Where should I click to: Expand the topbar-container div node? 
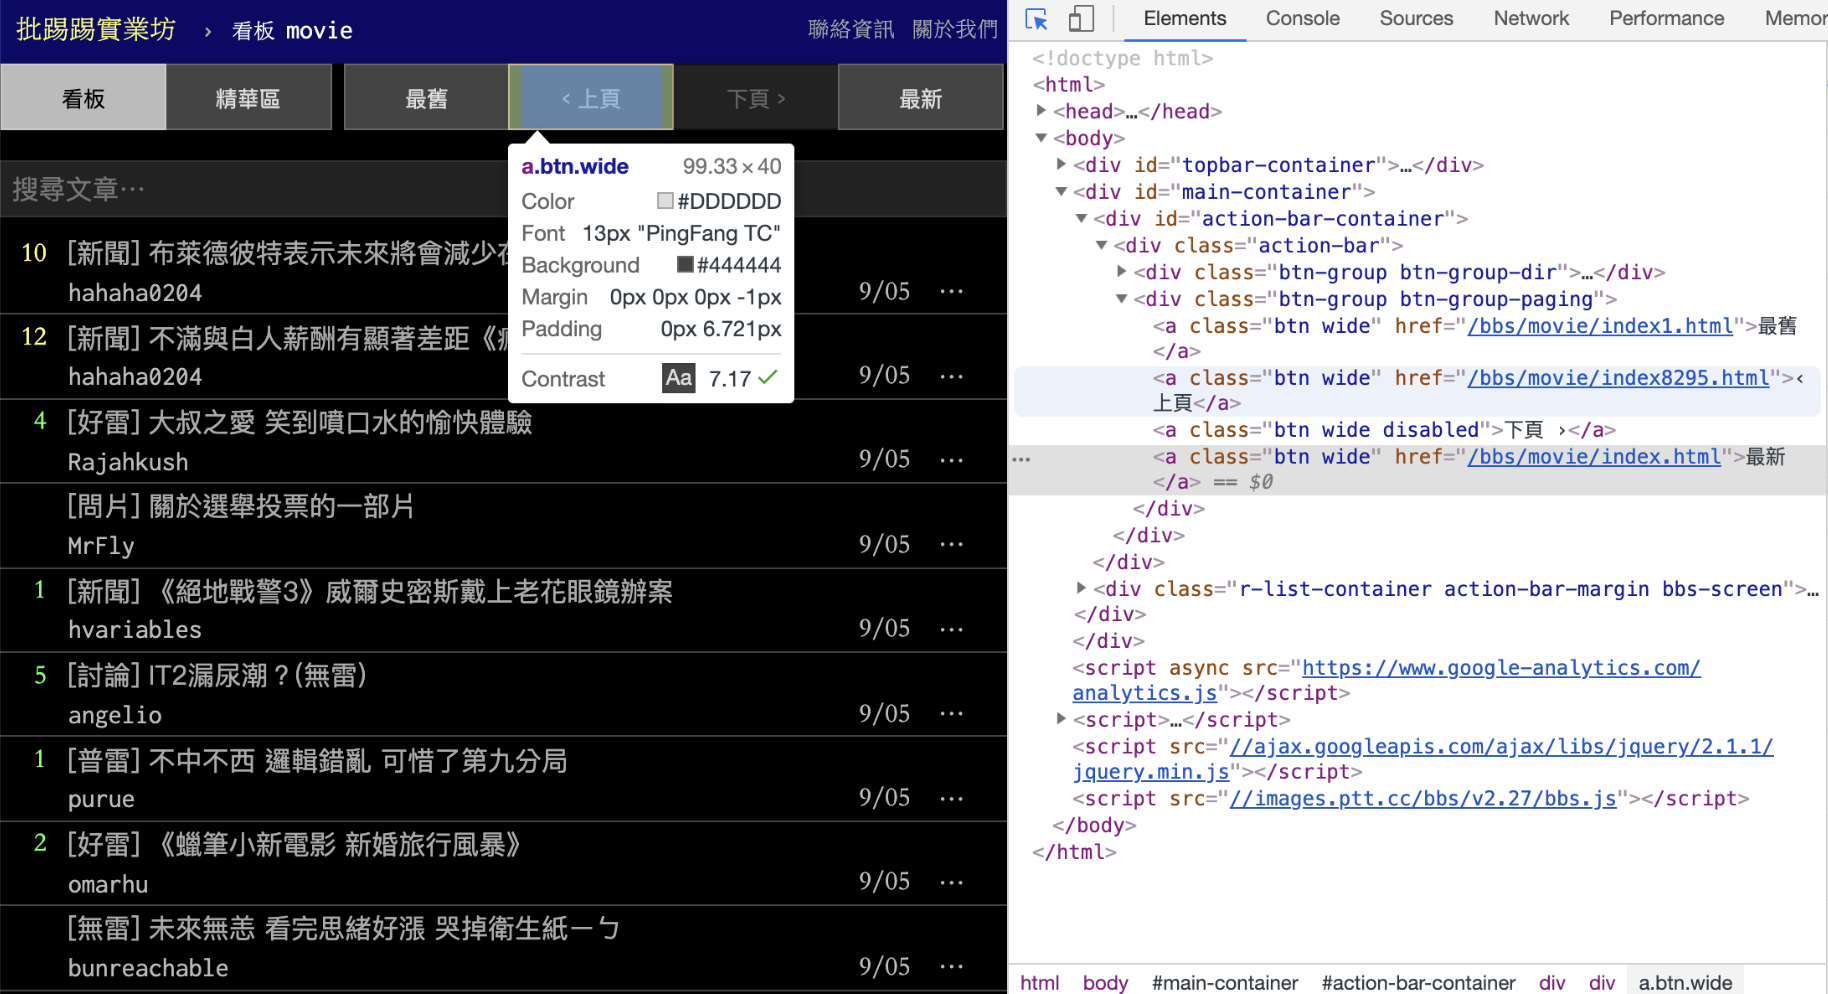1061,164
